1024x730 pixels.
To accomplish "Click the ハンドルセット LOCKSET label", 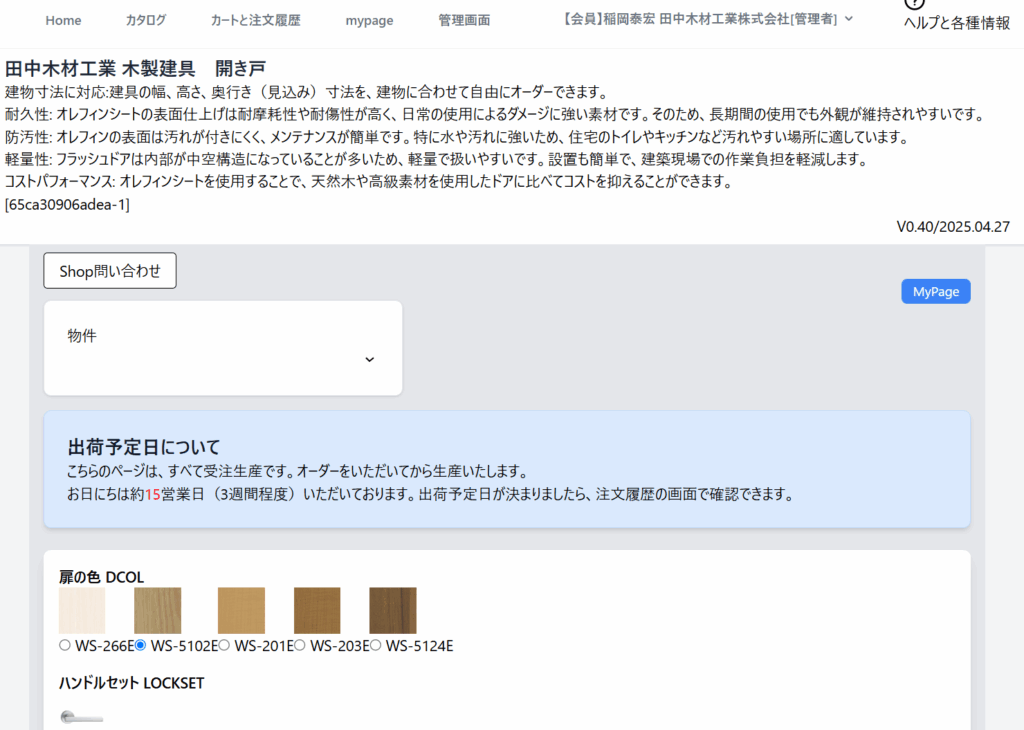I will coord(131,683).
